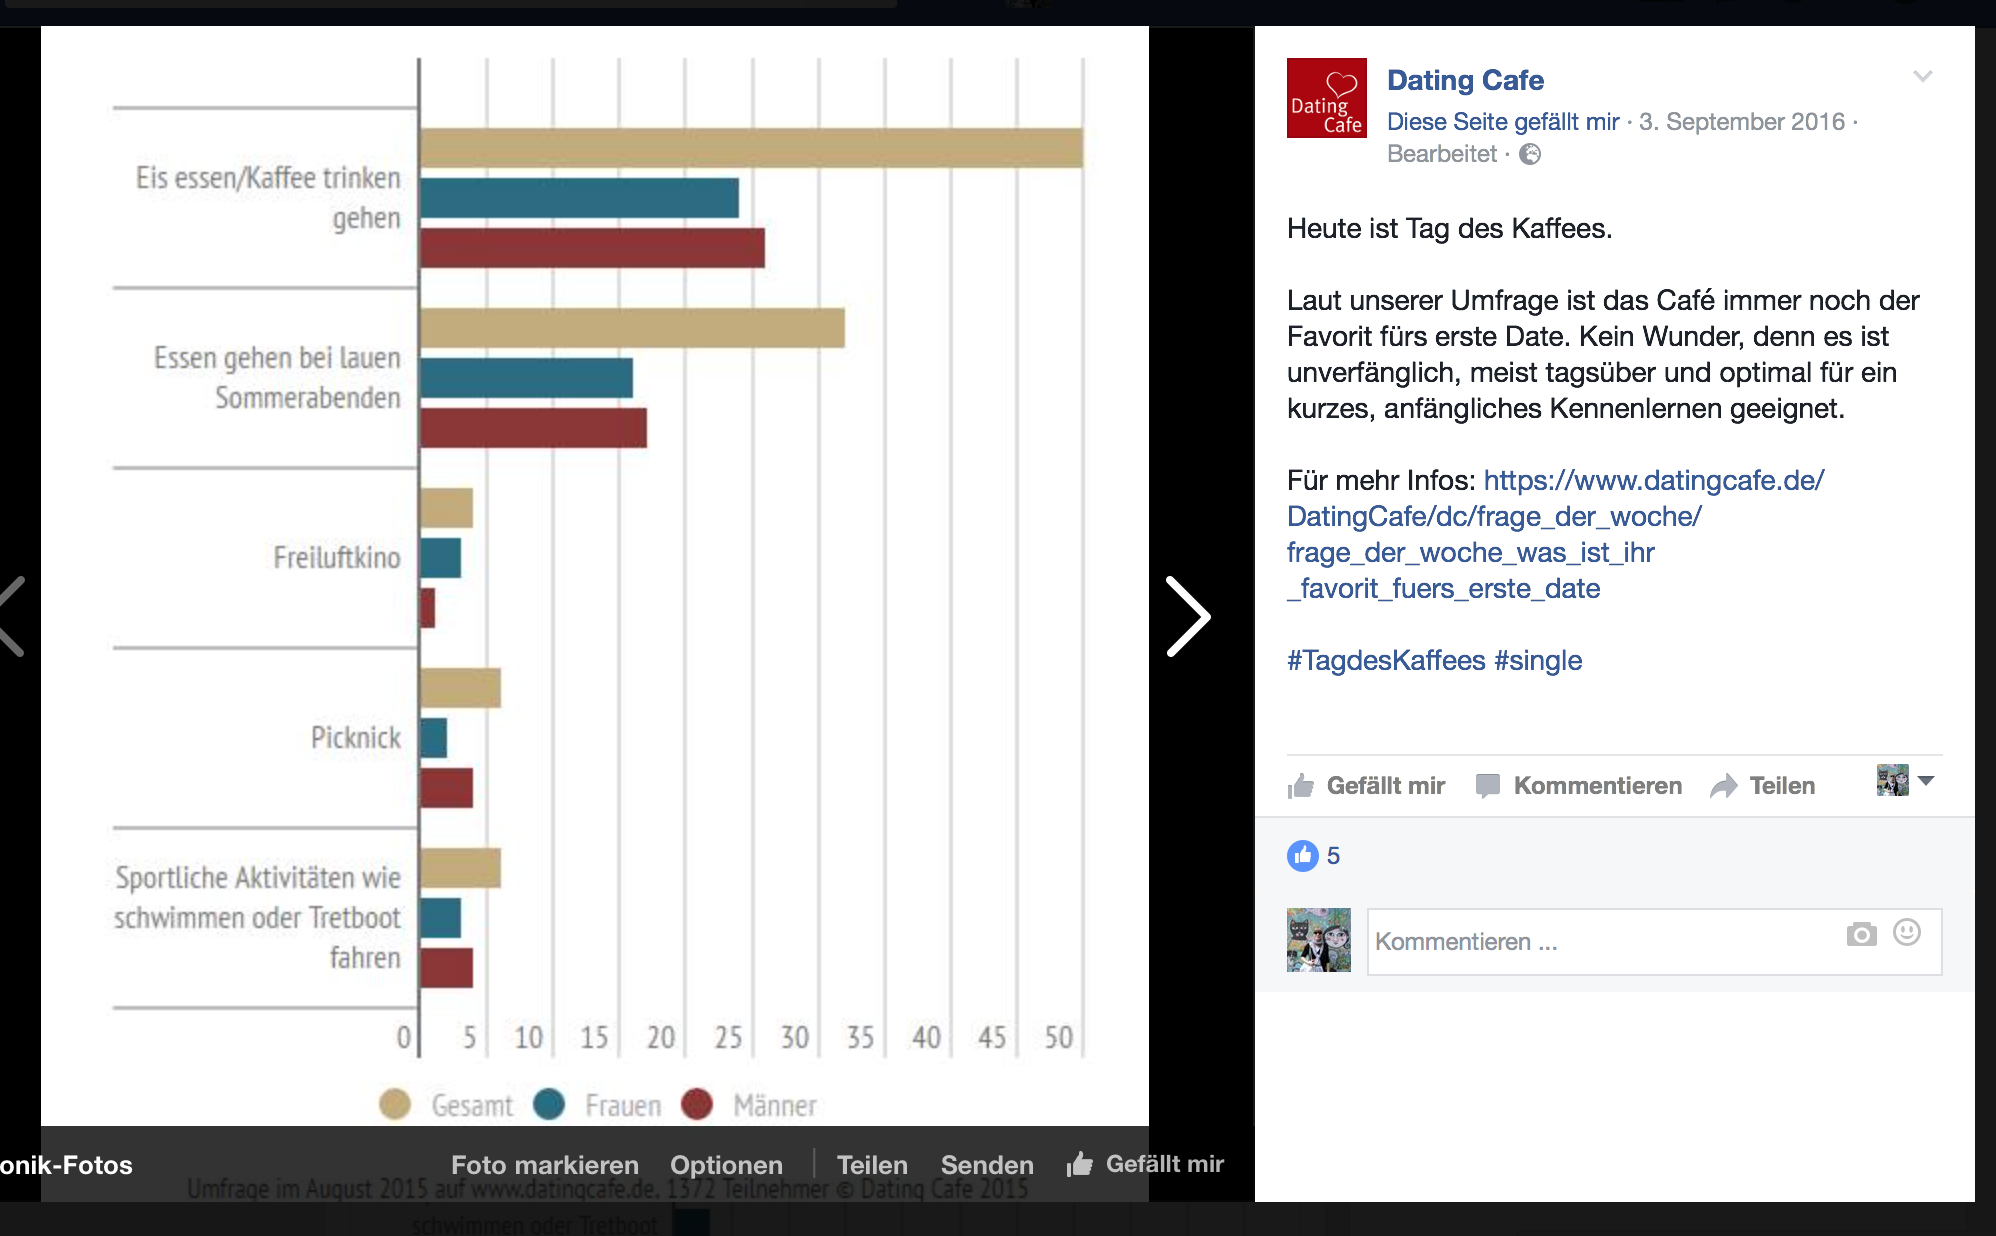Select Foto markieren in photo bar
Screen dimensions: 1996x1236
coord(544,1165)
